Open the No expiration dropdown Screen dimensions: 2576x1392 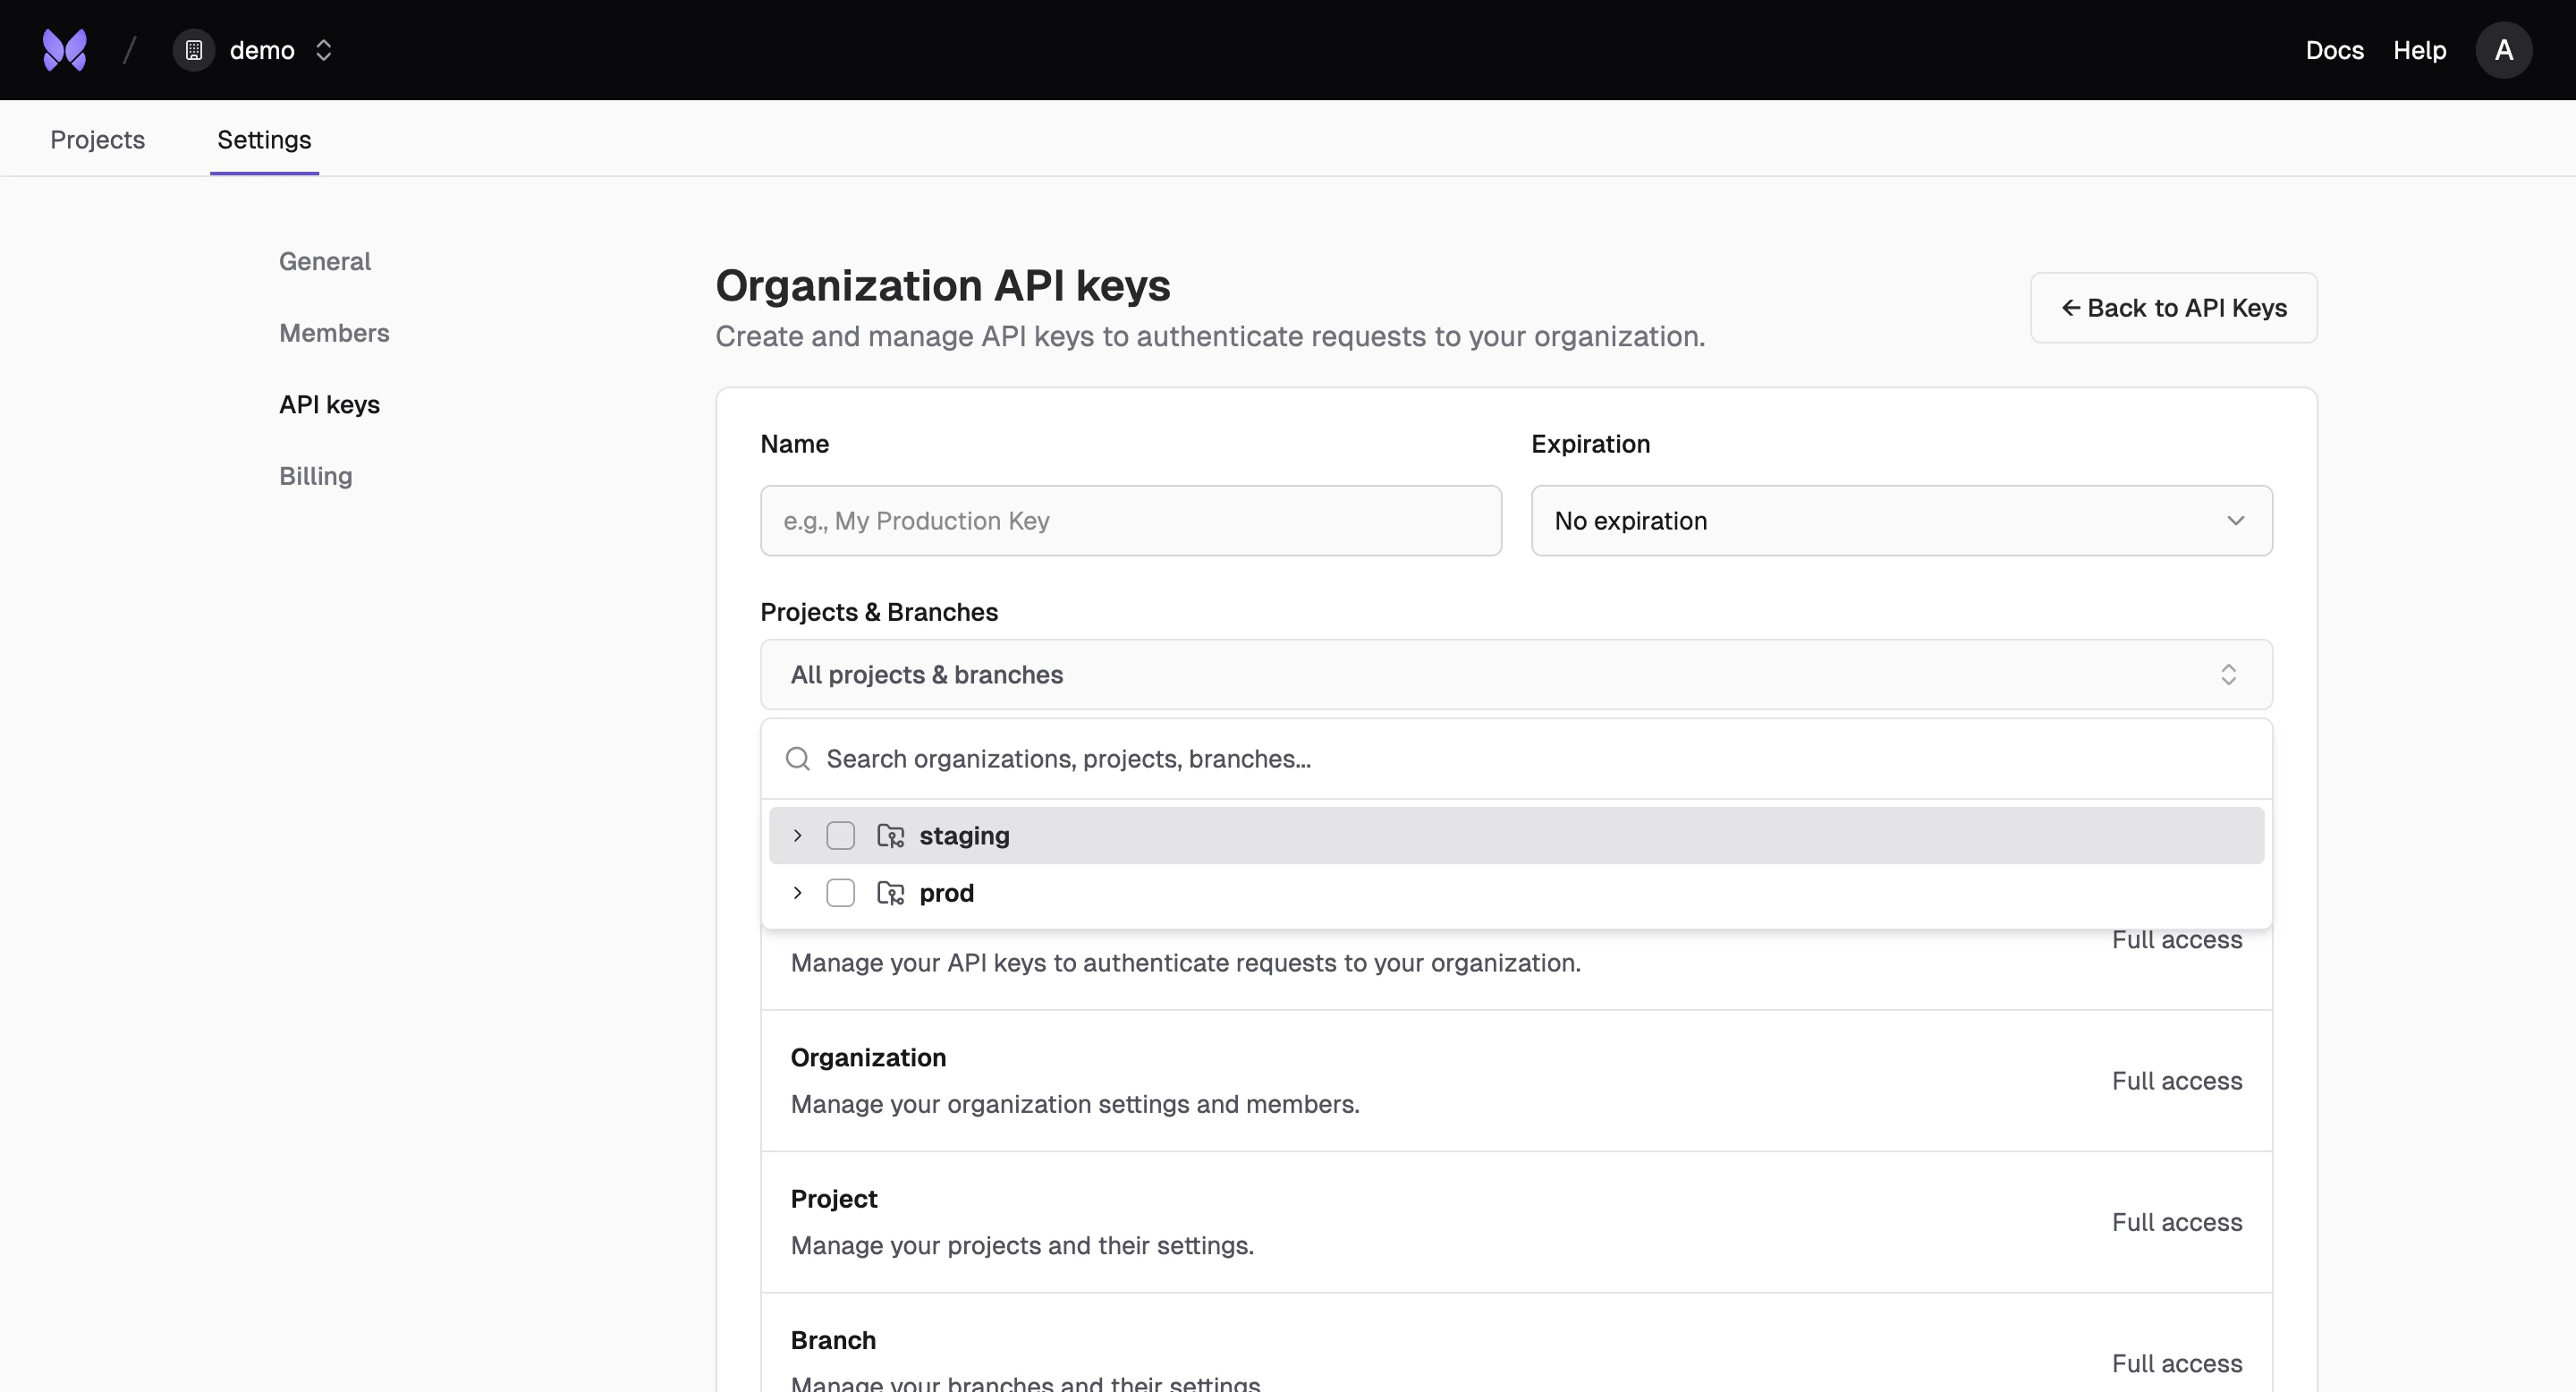click(x=1901, y=521)
